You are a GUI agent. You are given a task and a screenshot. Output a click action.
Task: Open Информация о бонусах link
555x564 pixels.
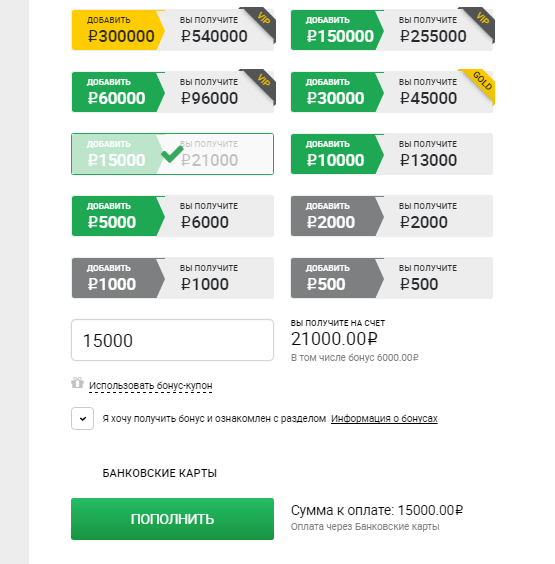click(x=384, y=419)
